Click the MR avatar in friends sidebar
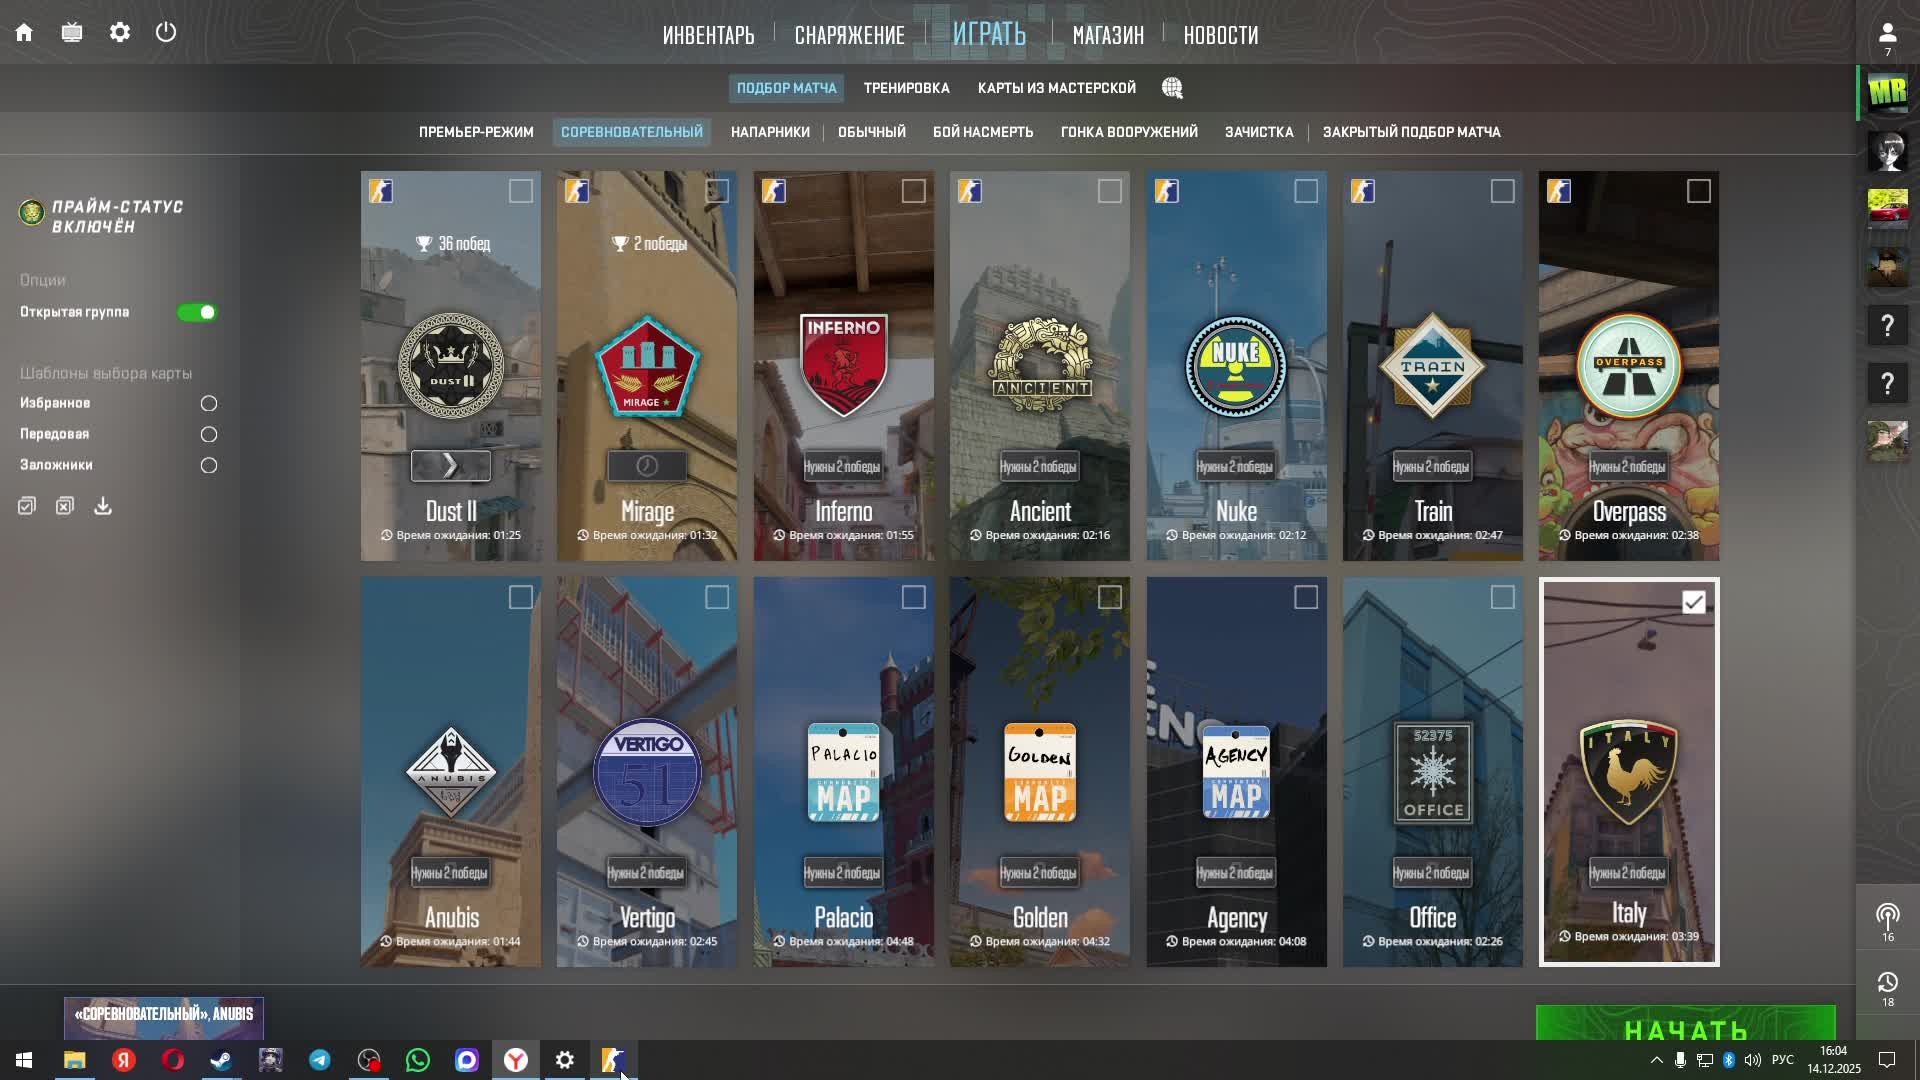Screen dimensions: 1920x1080 pos(1887,93)
